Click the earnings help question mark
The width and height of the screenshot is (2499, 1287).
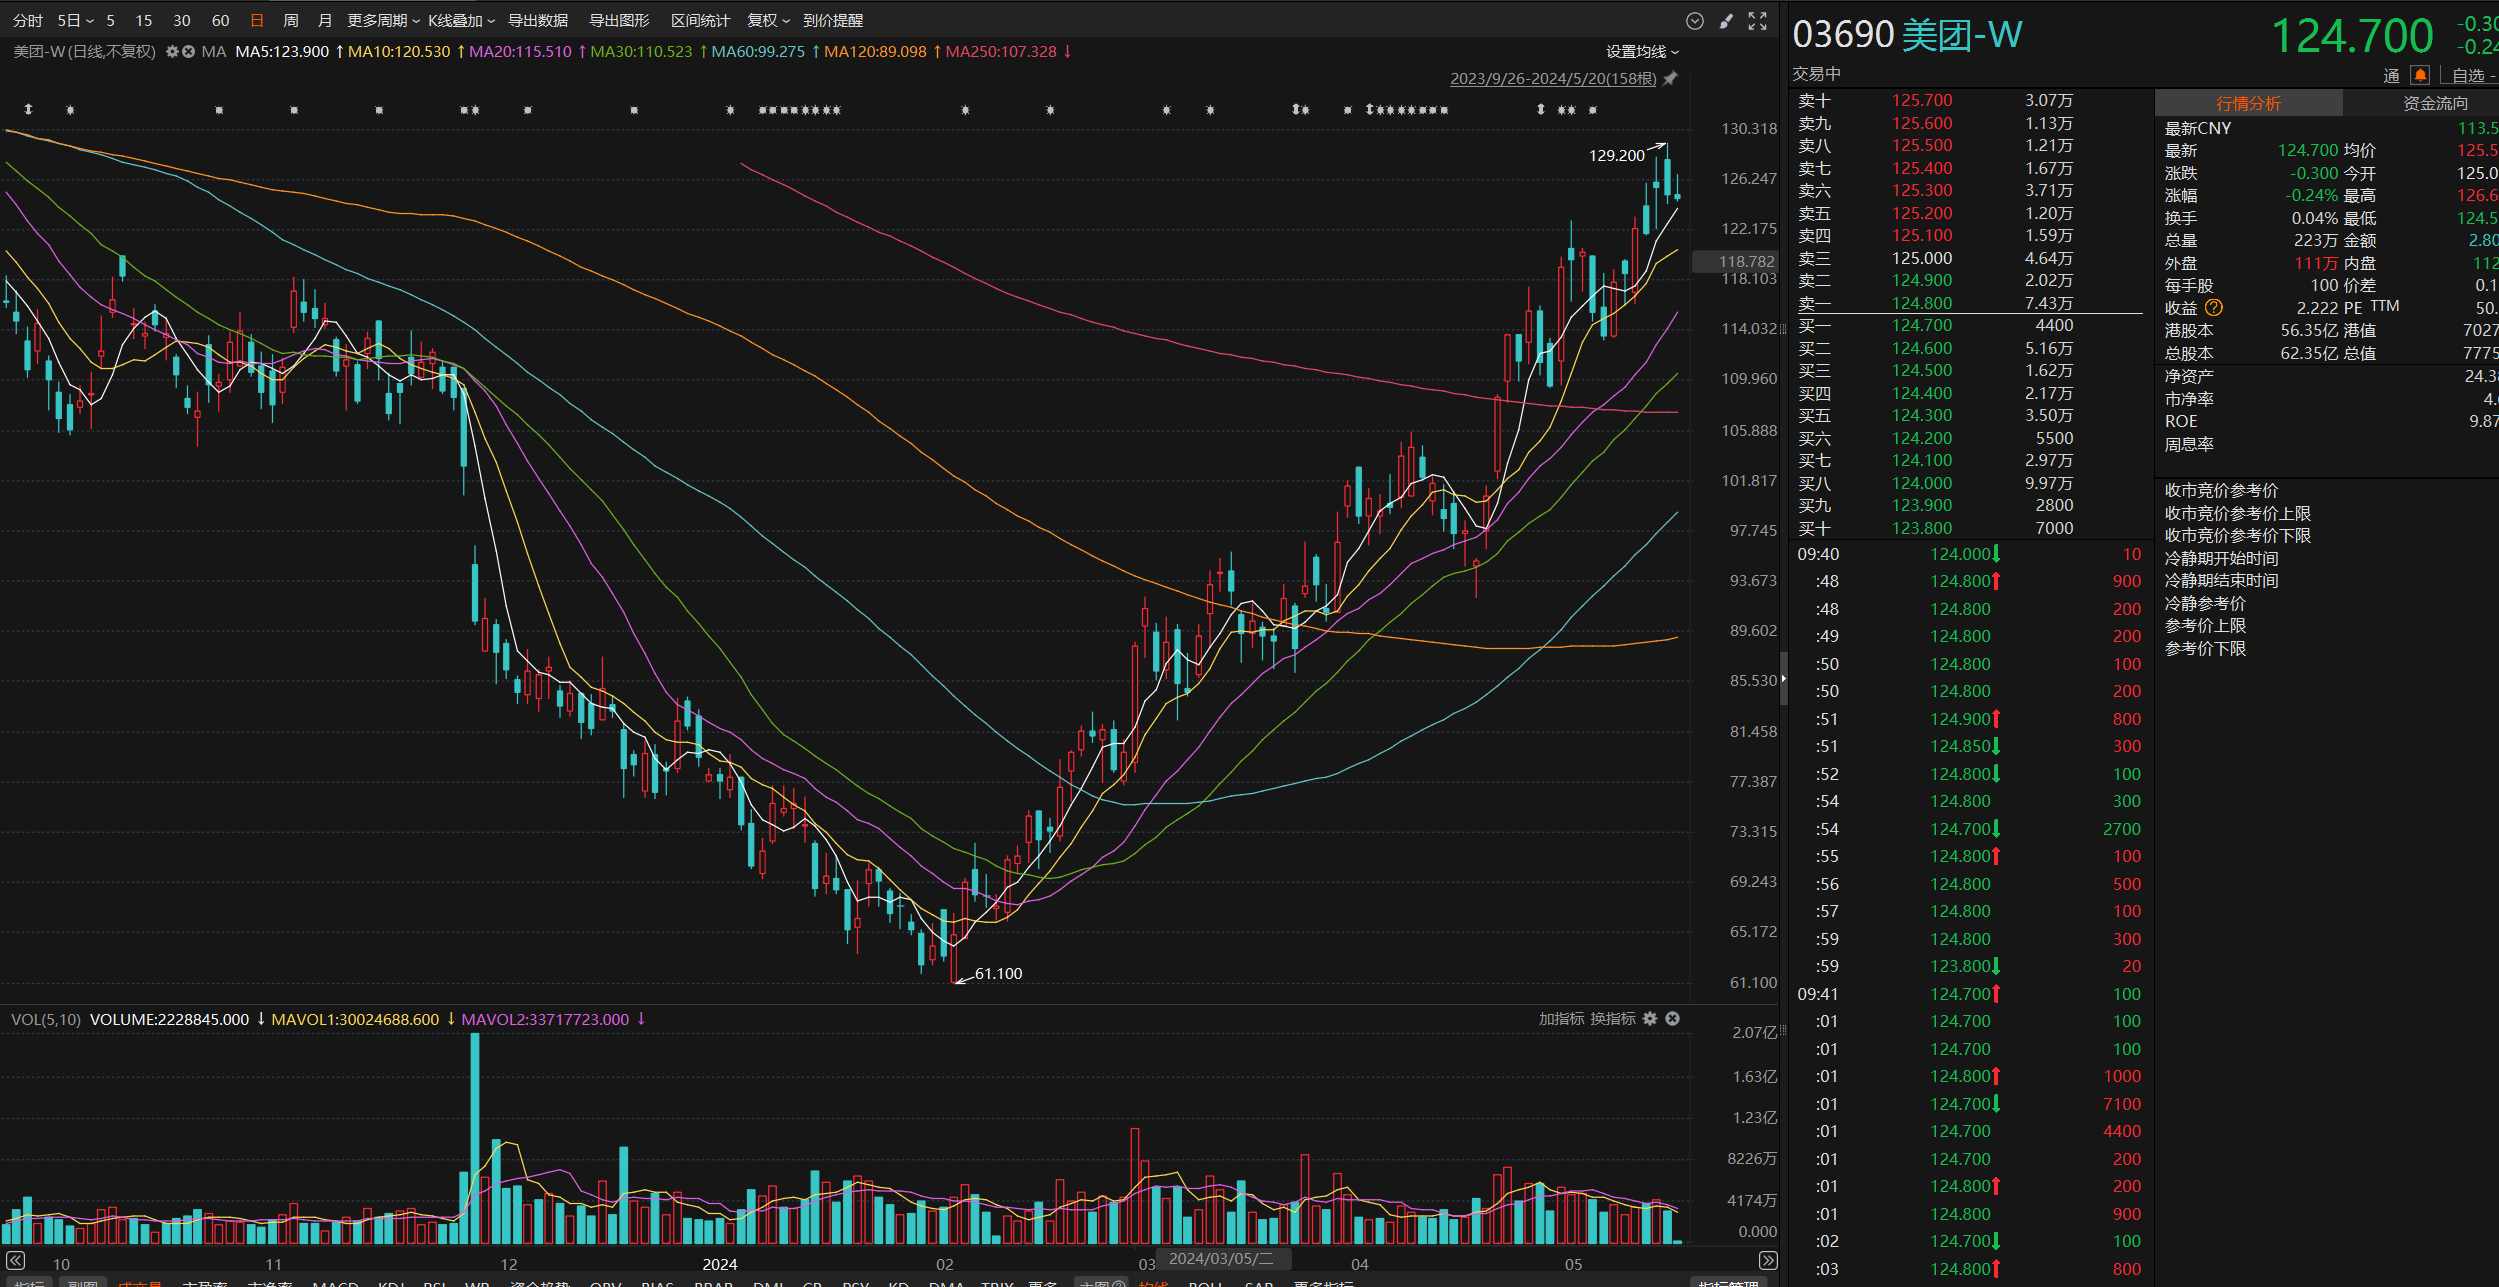pos(2214,307)
